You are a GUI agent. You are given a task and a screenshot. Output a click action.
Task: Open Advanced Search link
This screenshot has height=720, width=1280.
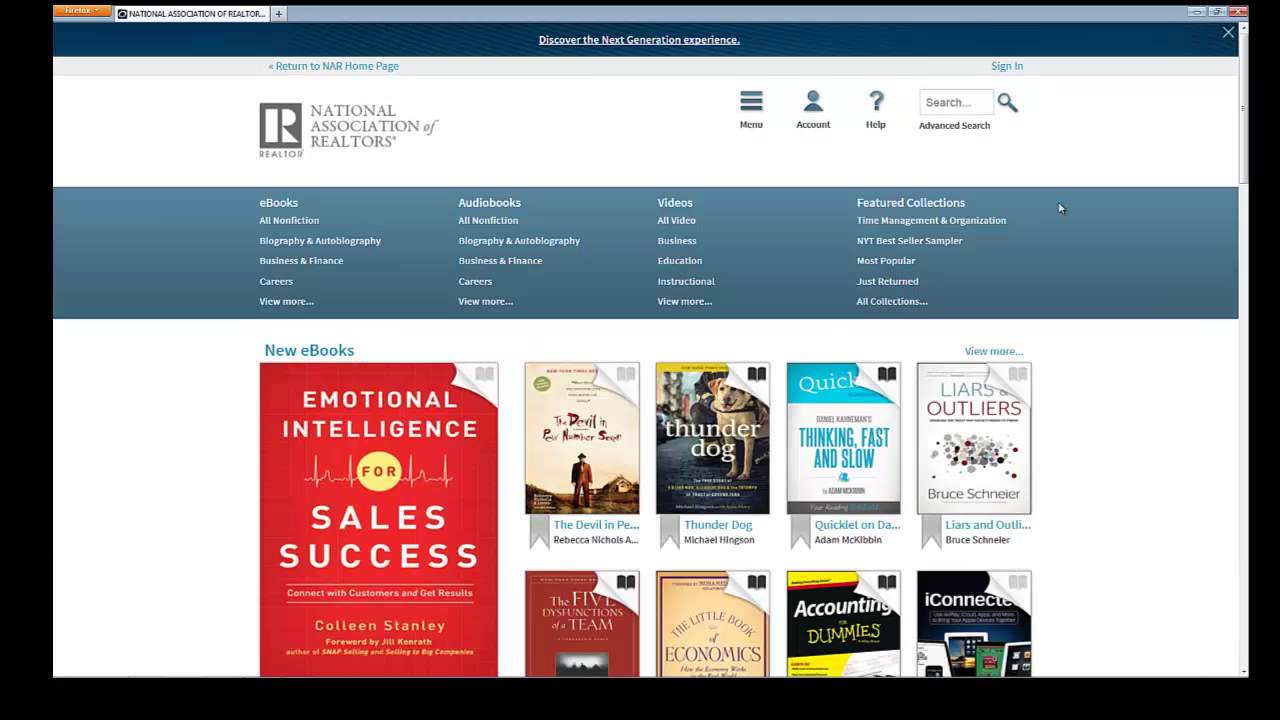coord(954,125)
